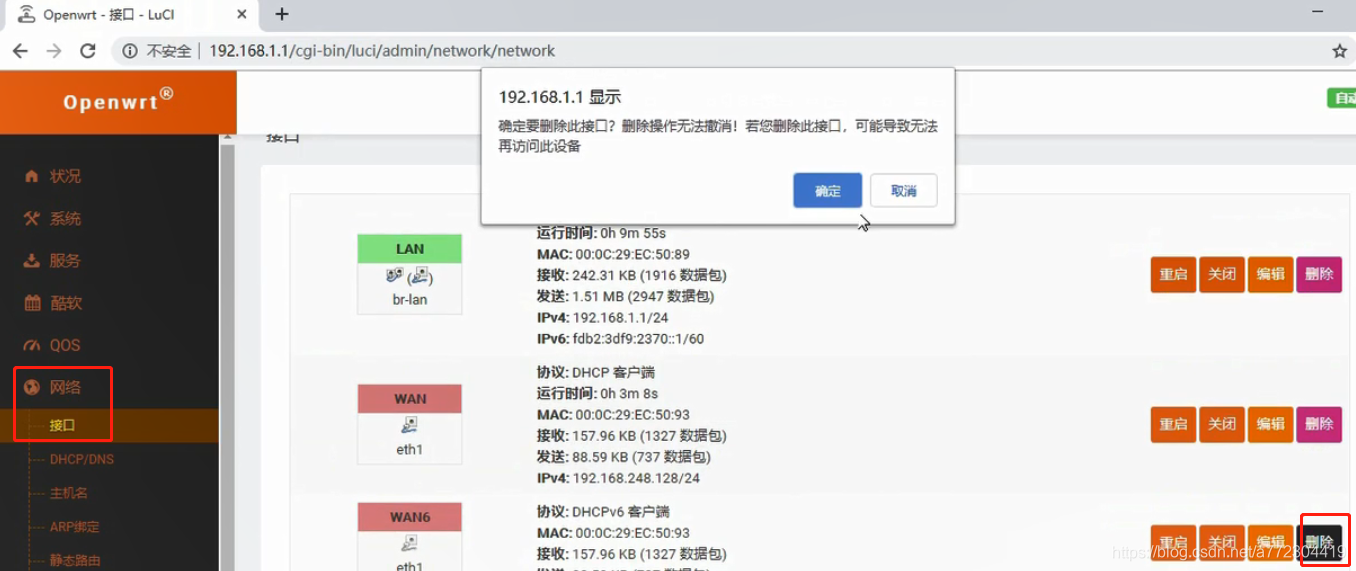Click the green LAN interface label
Image resolution: width=1356 pixels, height=571 pixels.
410,249
